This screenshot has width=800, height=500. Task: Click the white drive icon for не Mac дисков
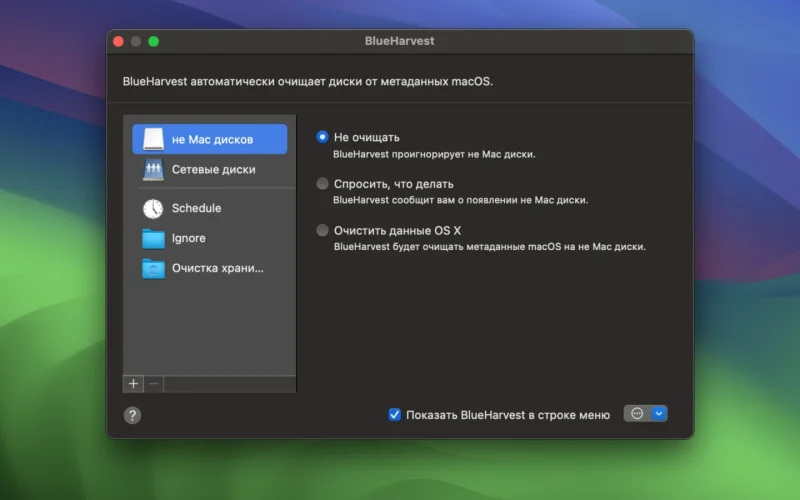click(x=153, y=139)
